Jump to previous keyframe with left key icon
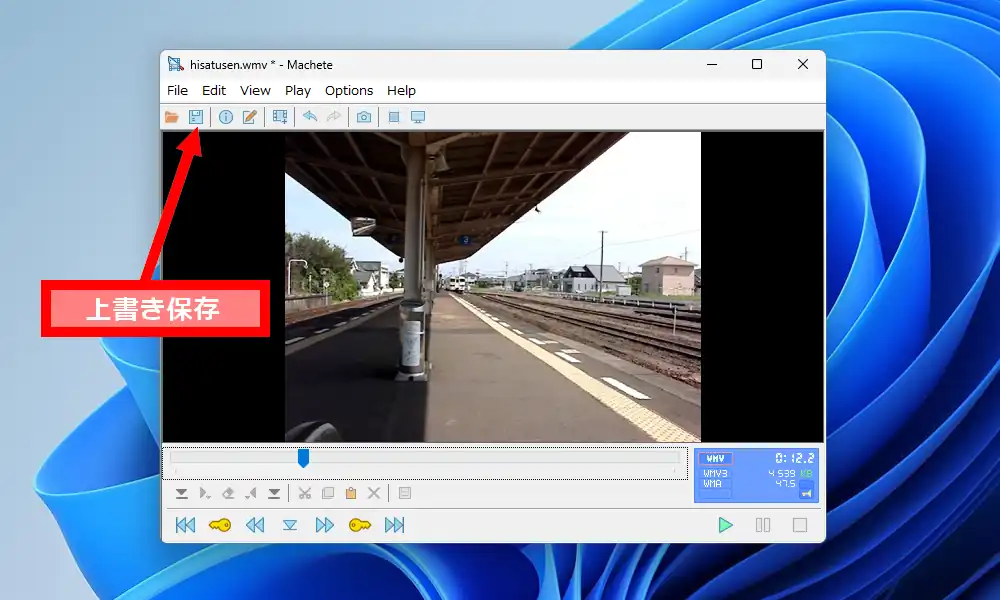 pos(220,525)
